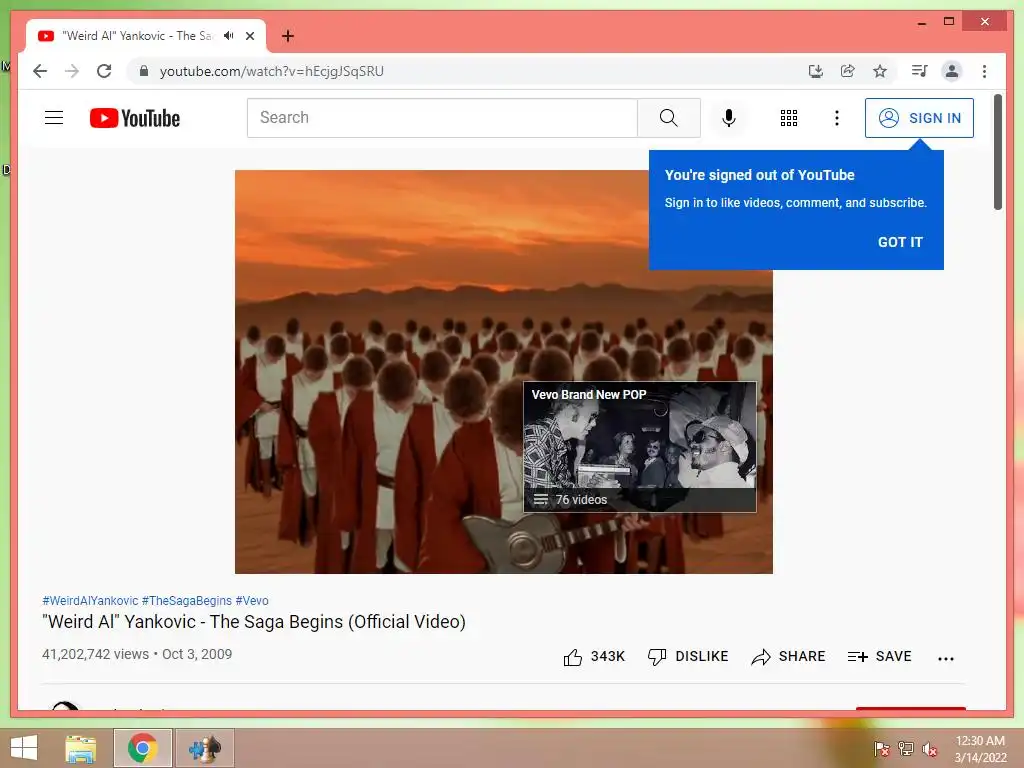Click the share page icon in address bar
The height and width of the screenshot is (768, 1024).
(848, 71)
